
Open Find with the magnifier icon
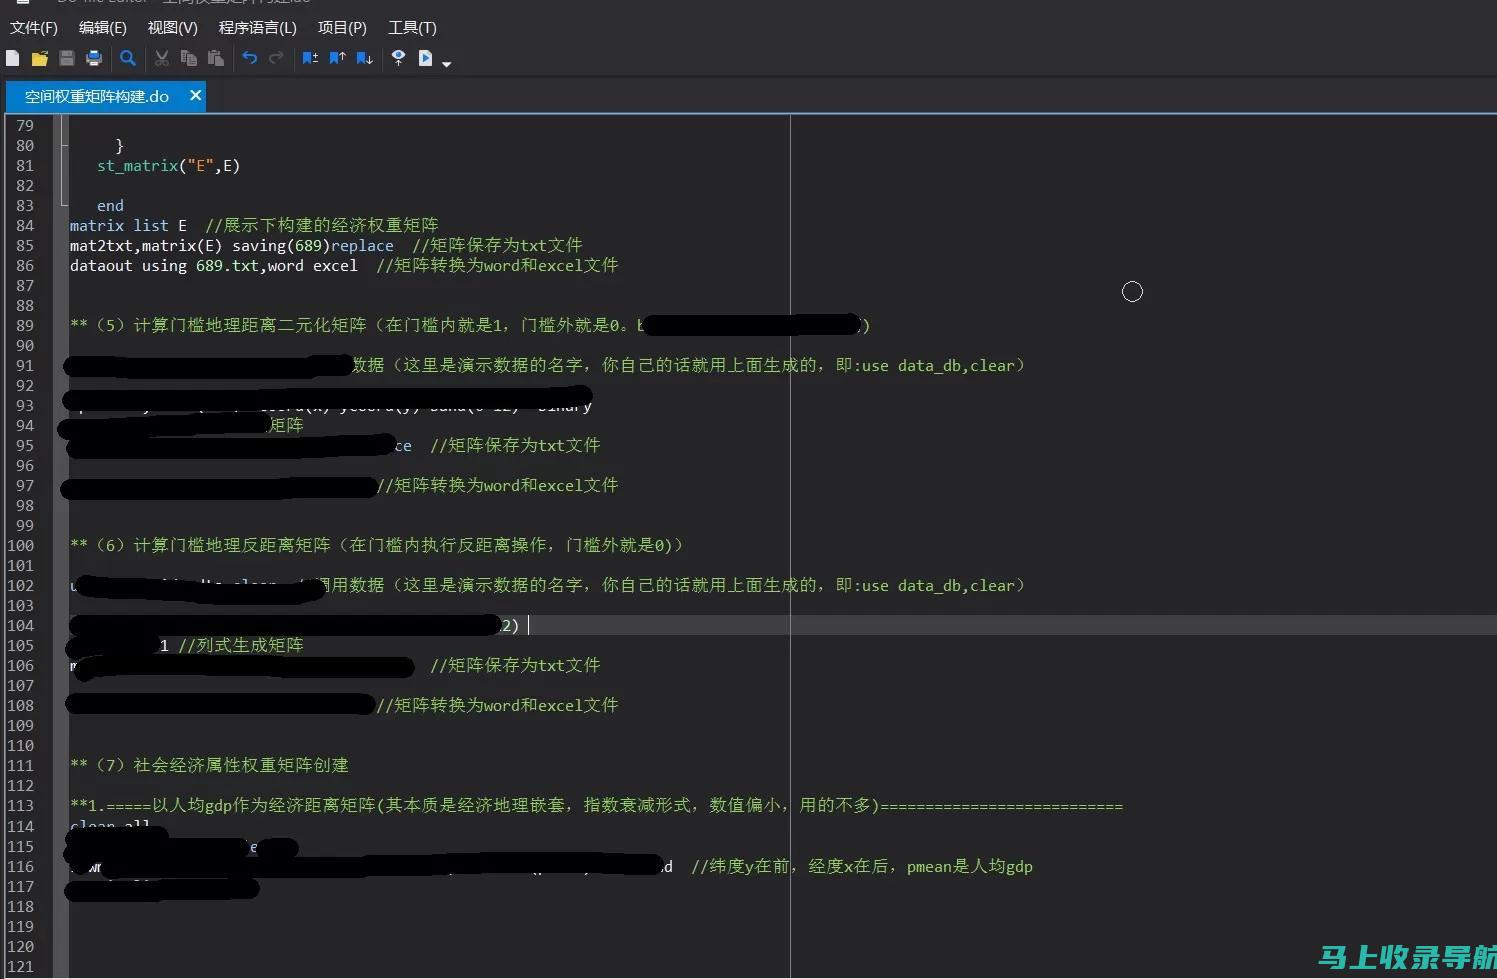128,58
